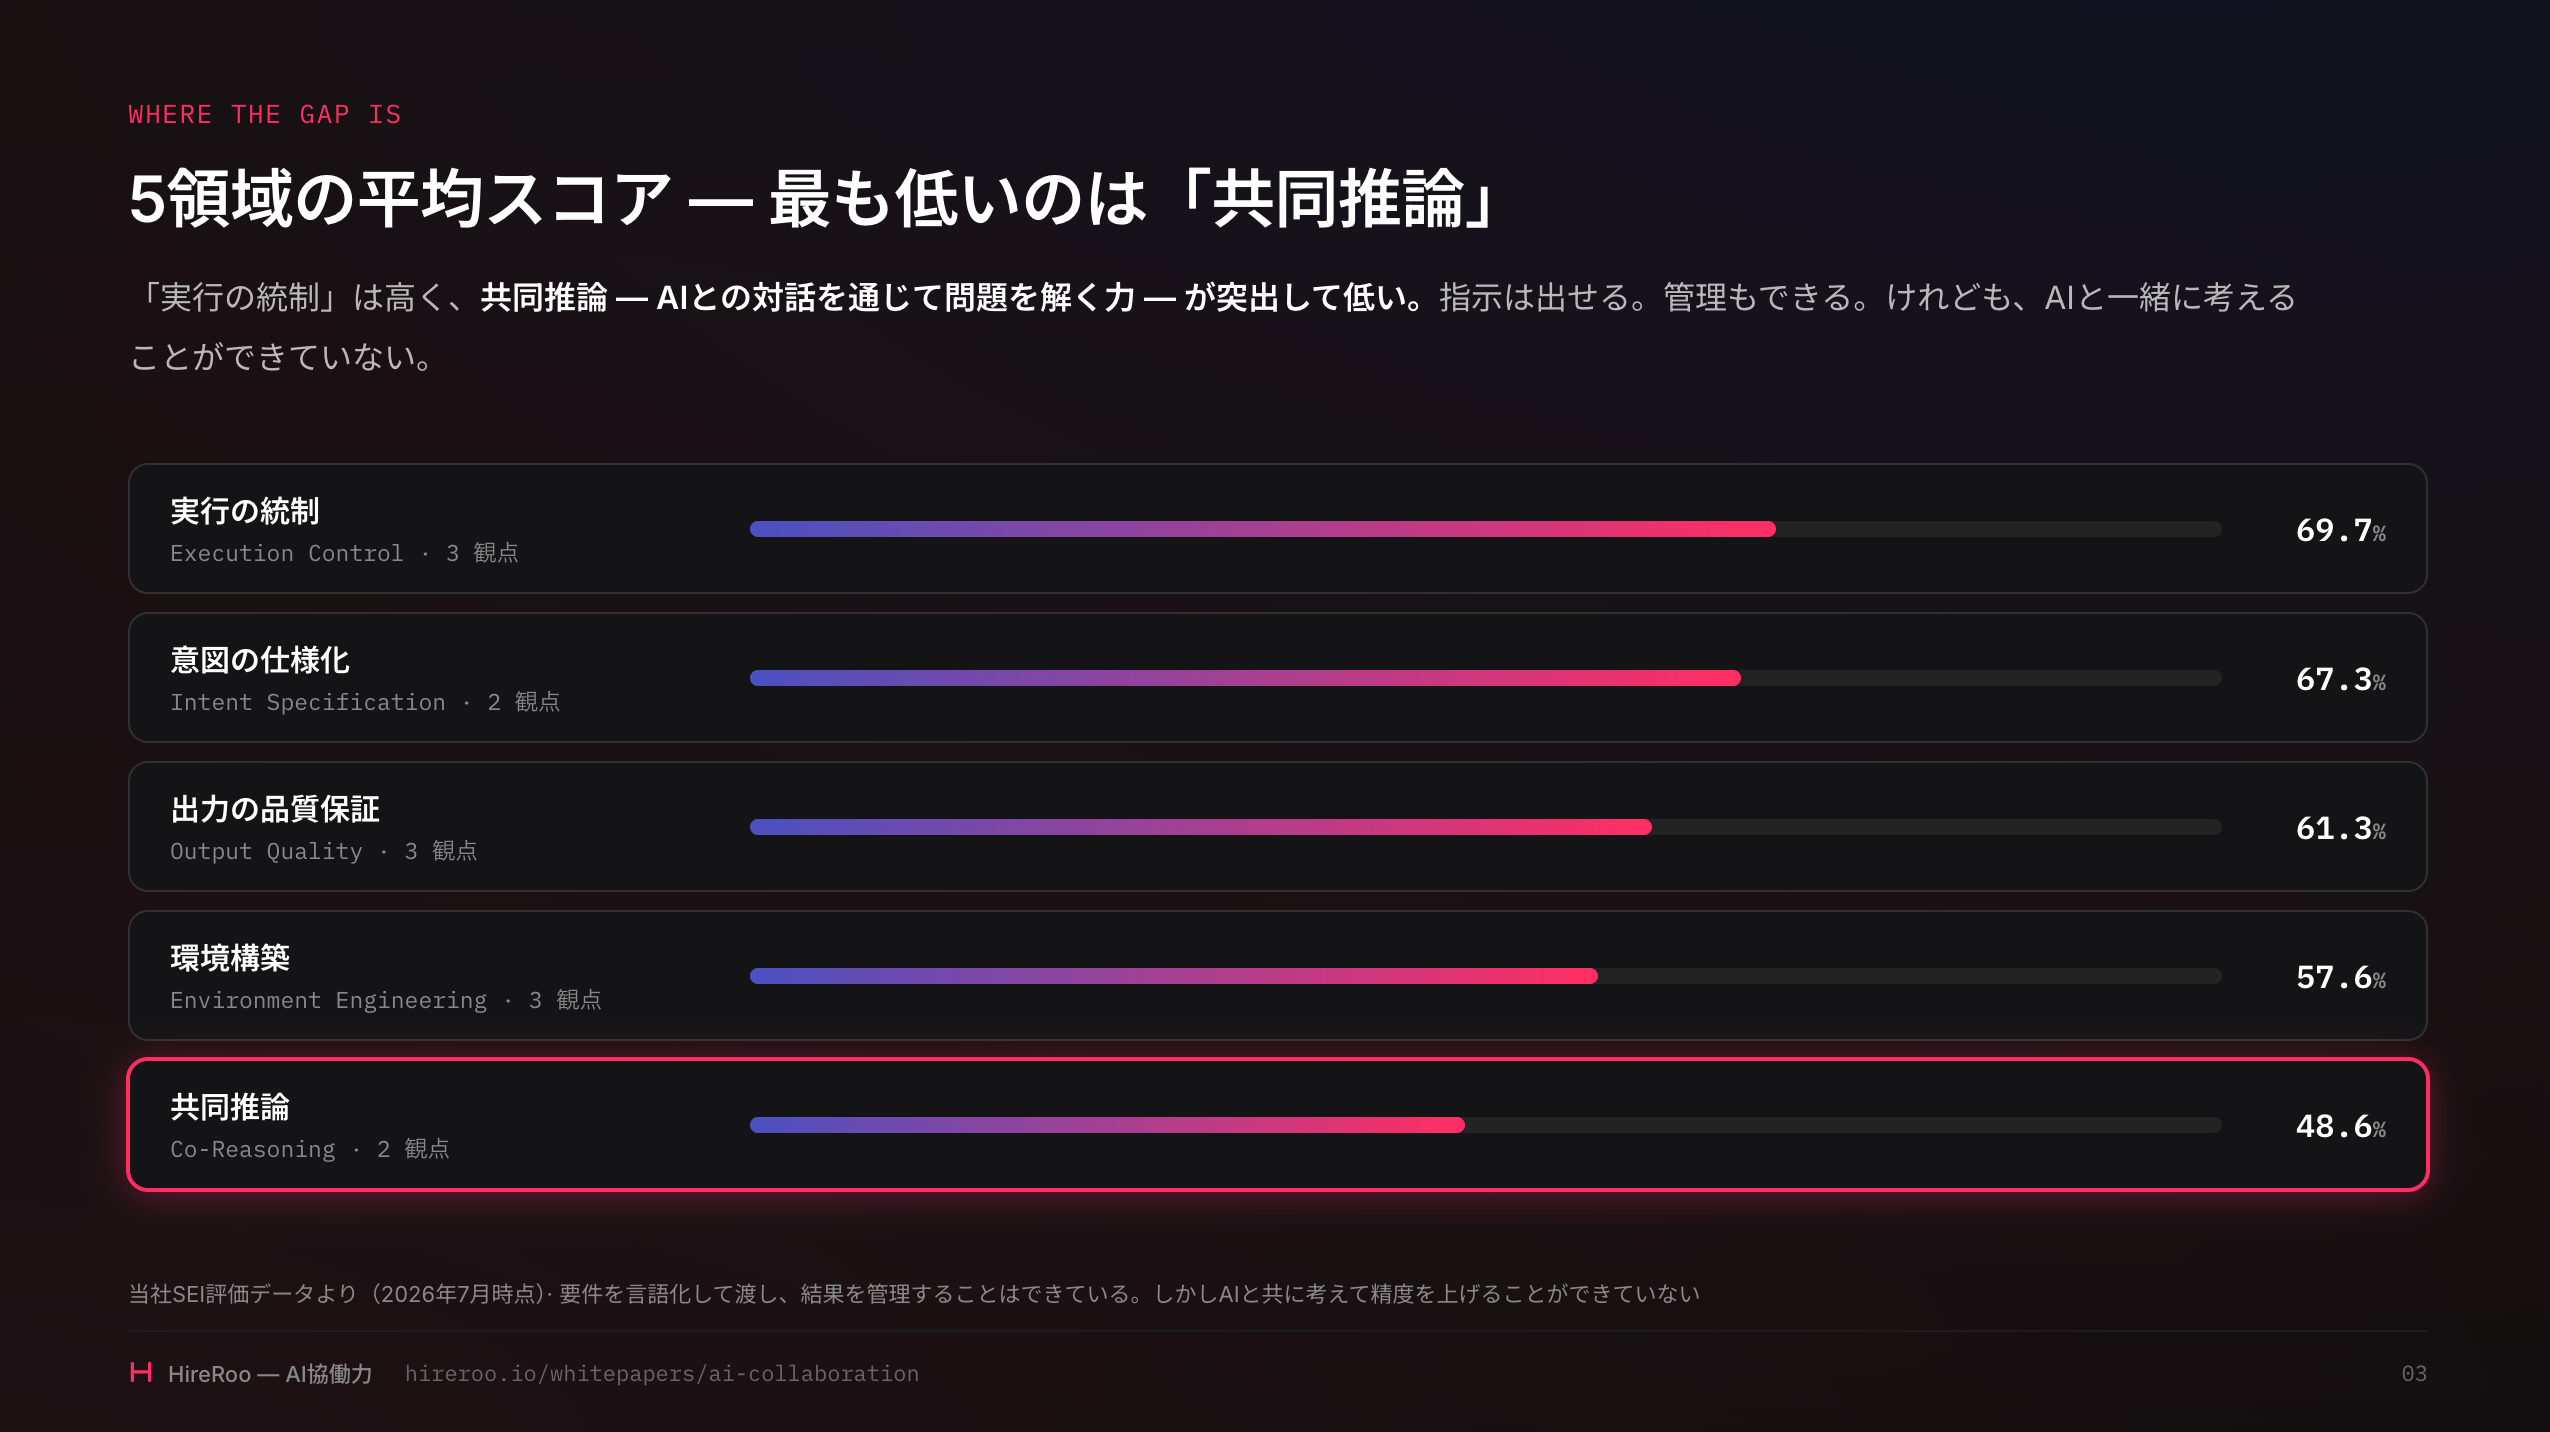2550x1432 pixels.
Task: Click the Output Quality progress bar
Action: pyautogui.click(x=1485, y=827)
